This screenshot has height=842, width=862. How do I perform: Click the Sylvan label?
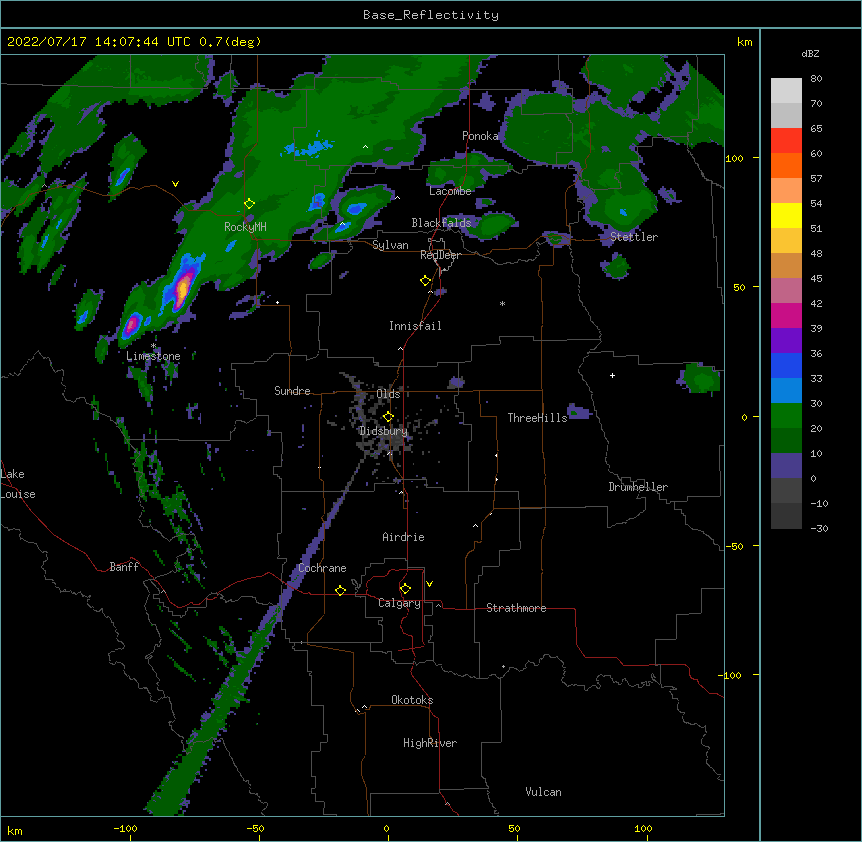pyautogui.click(x=390, y=245)
